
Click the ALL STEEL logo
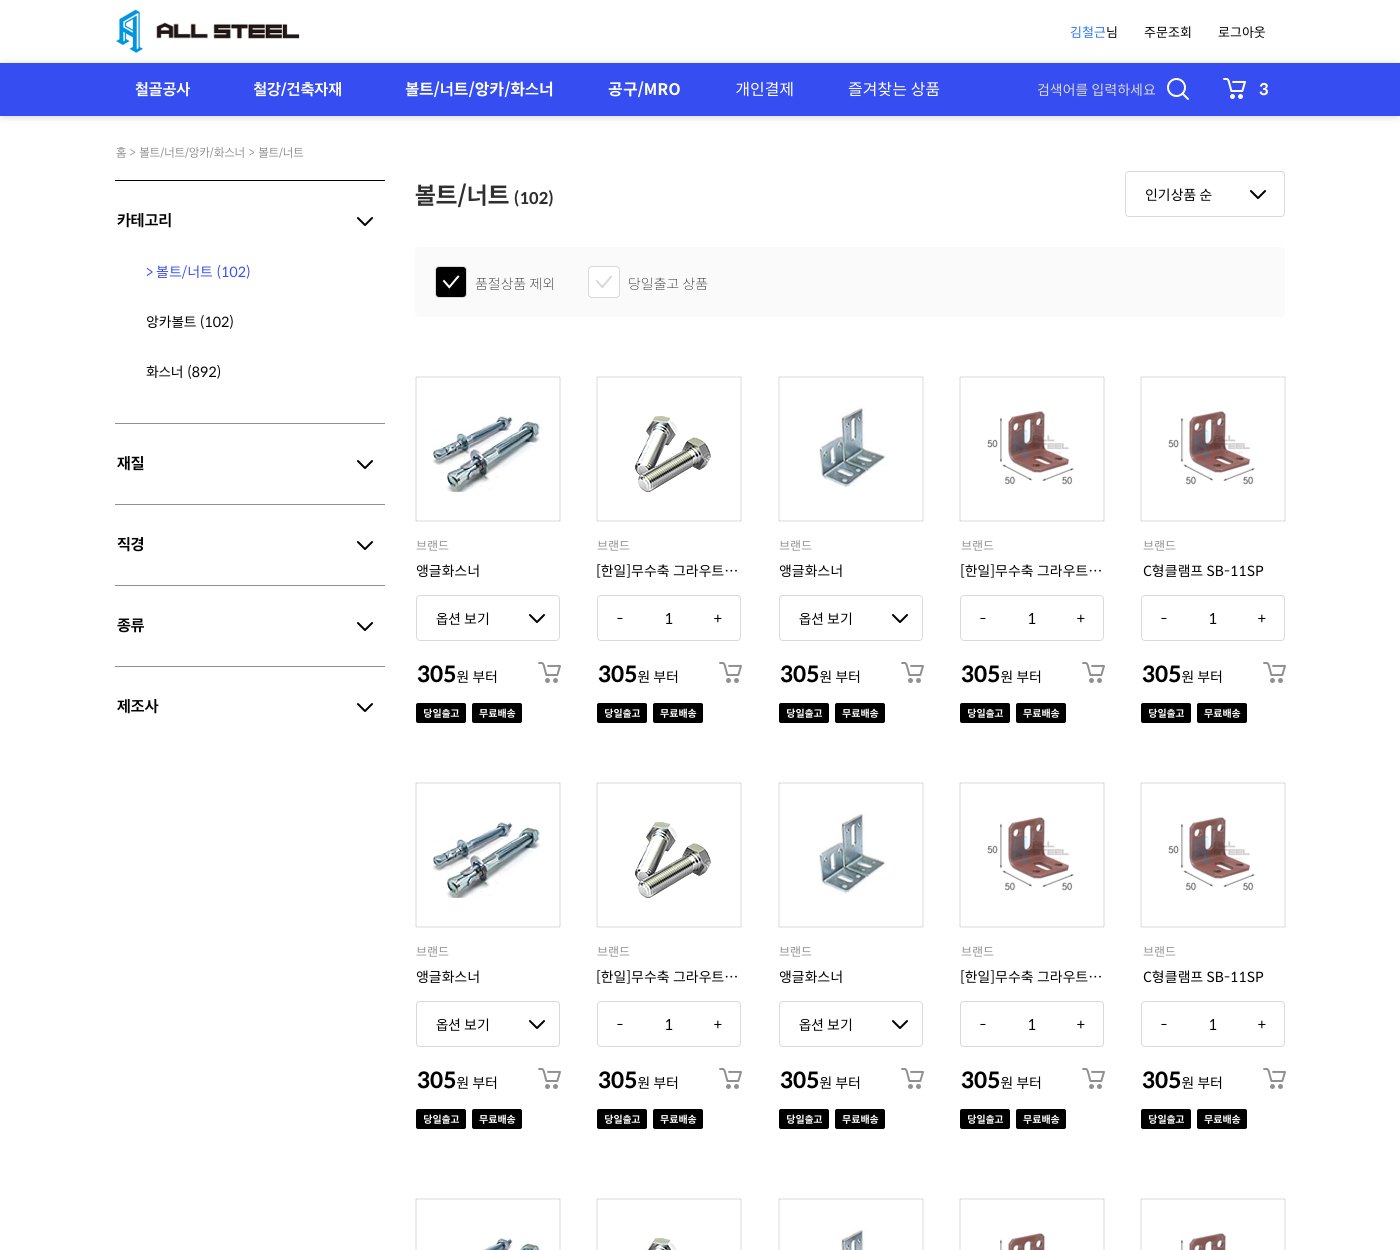[208, 31]
